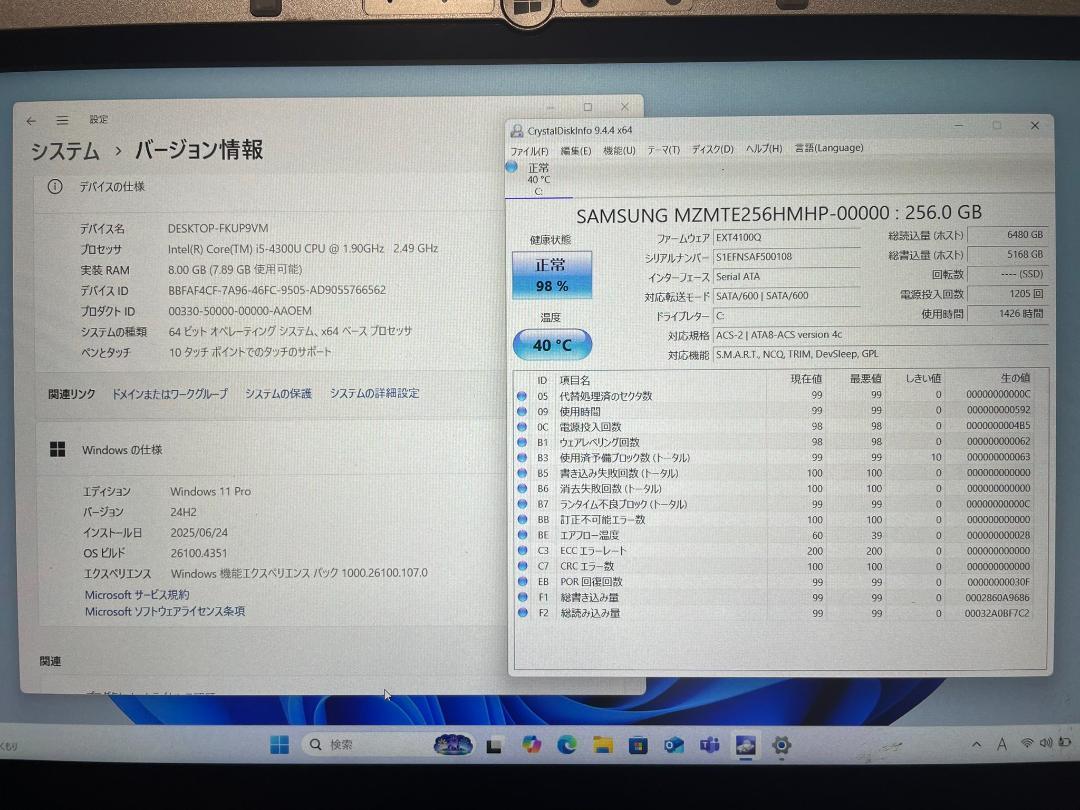
Task: Click the status circle for B5 書き込み失敗回数
Action: click(x=522, y=473)
